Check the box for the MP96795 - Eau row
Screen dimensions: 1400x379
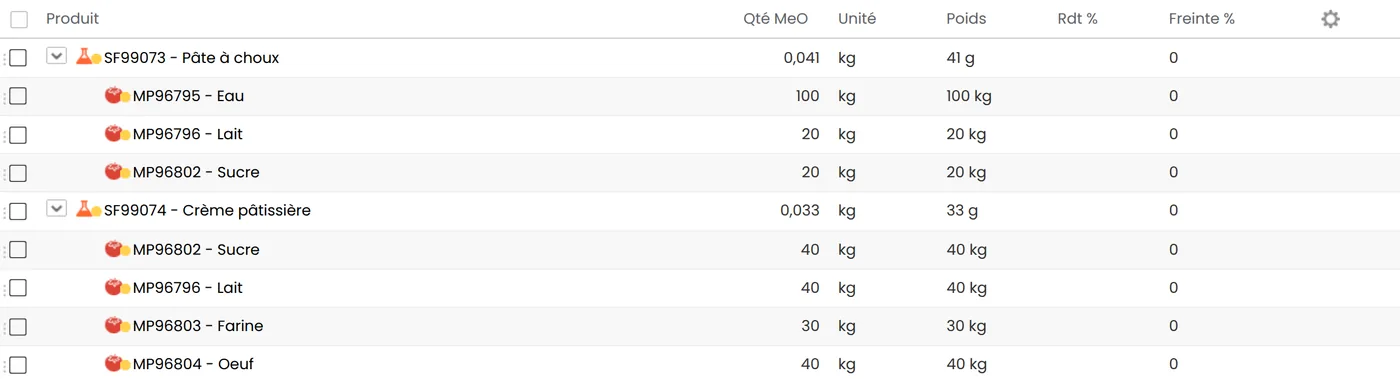pos(18,96)
